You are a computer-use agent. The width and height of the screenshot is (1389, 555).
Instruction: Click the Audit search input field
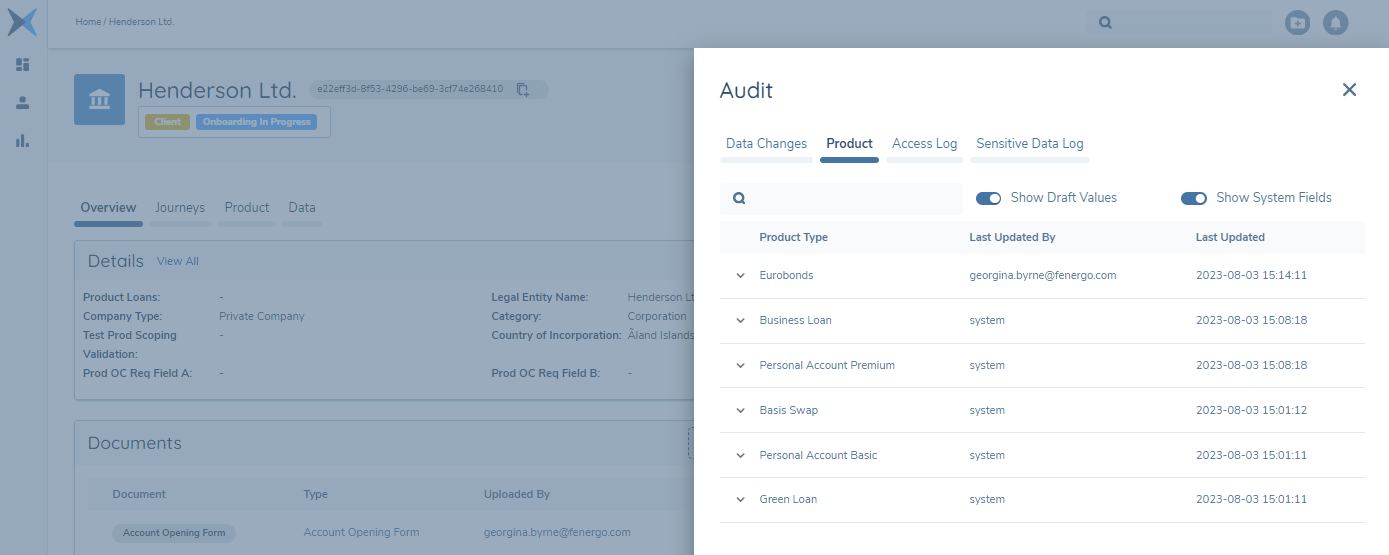(850, 198)
